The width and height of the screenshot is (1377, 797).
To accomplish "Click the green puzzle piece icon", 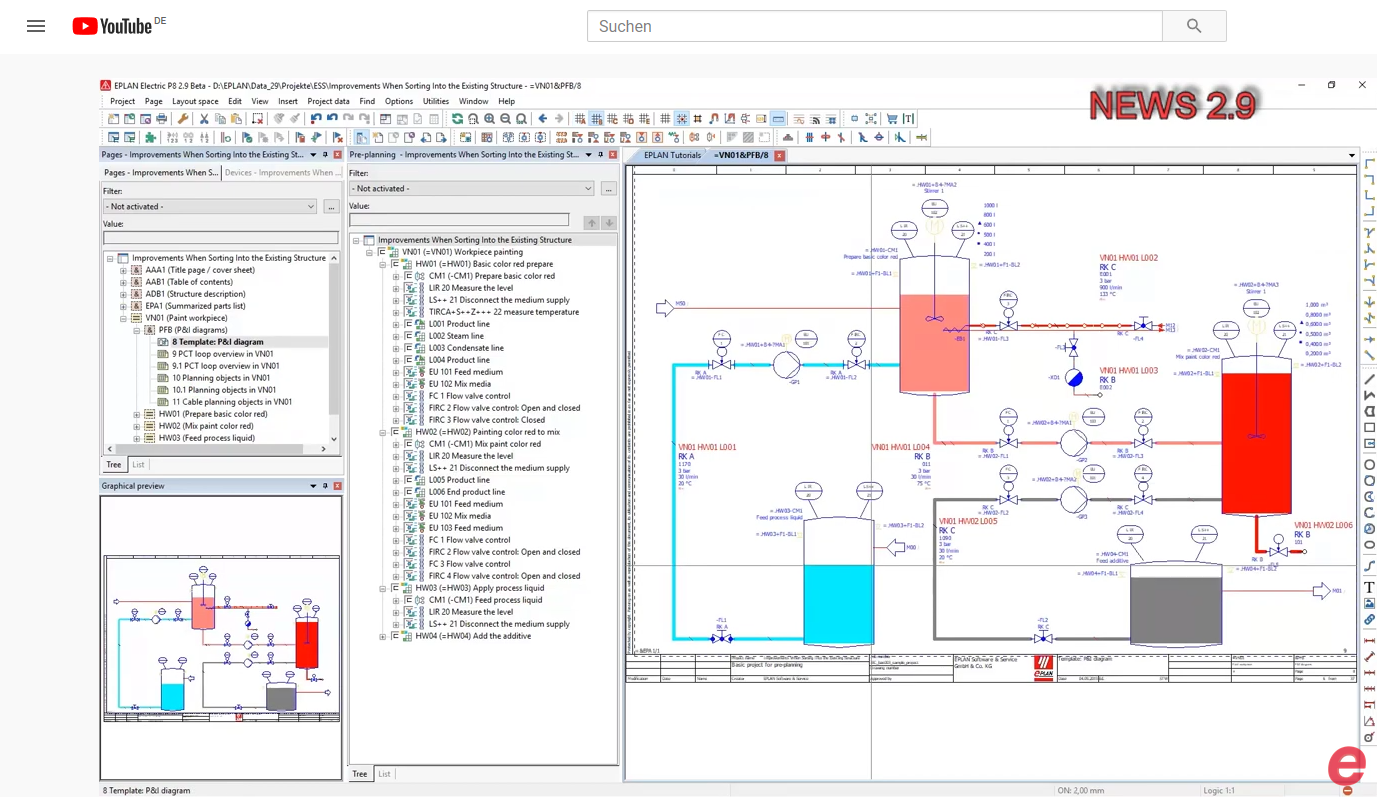I will [x=150, y=137].
